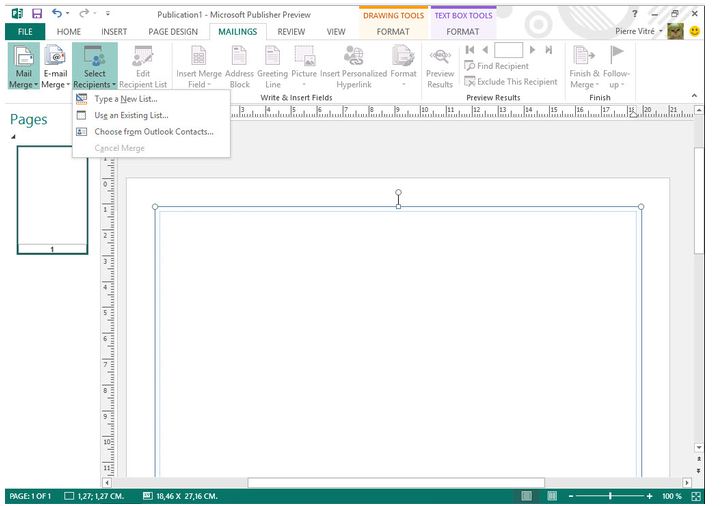
Task: Choose Type a New List option
Action: (x=126, y=99)
